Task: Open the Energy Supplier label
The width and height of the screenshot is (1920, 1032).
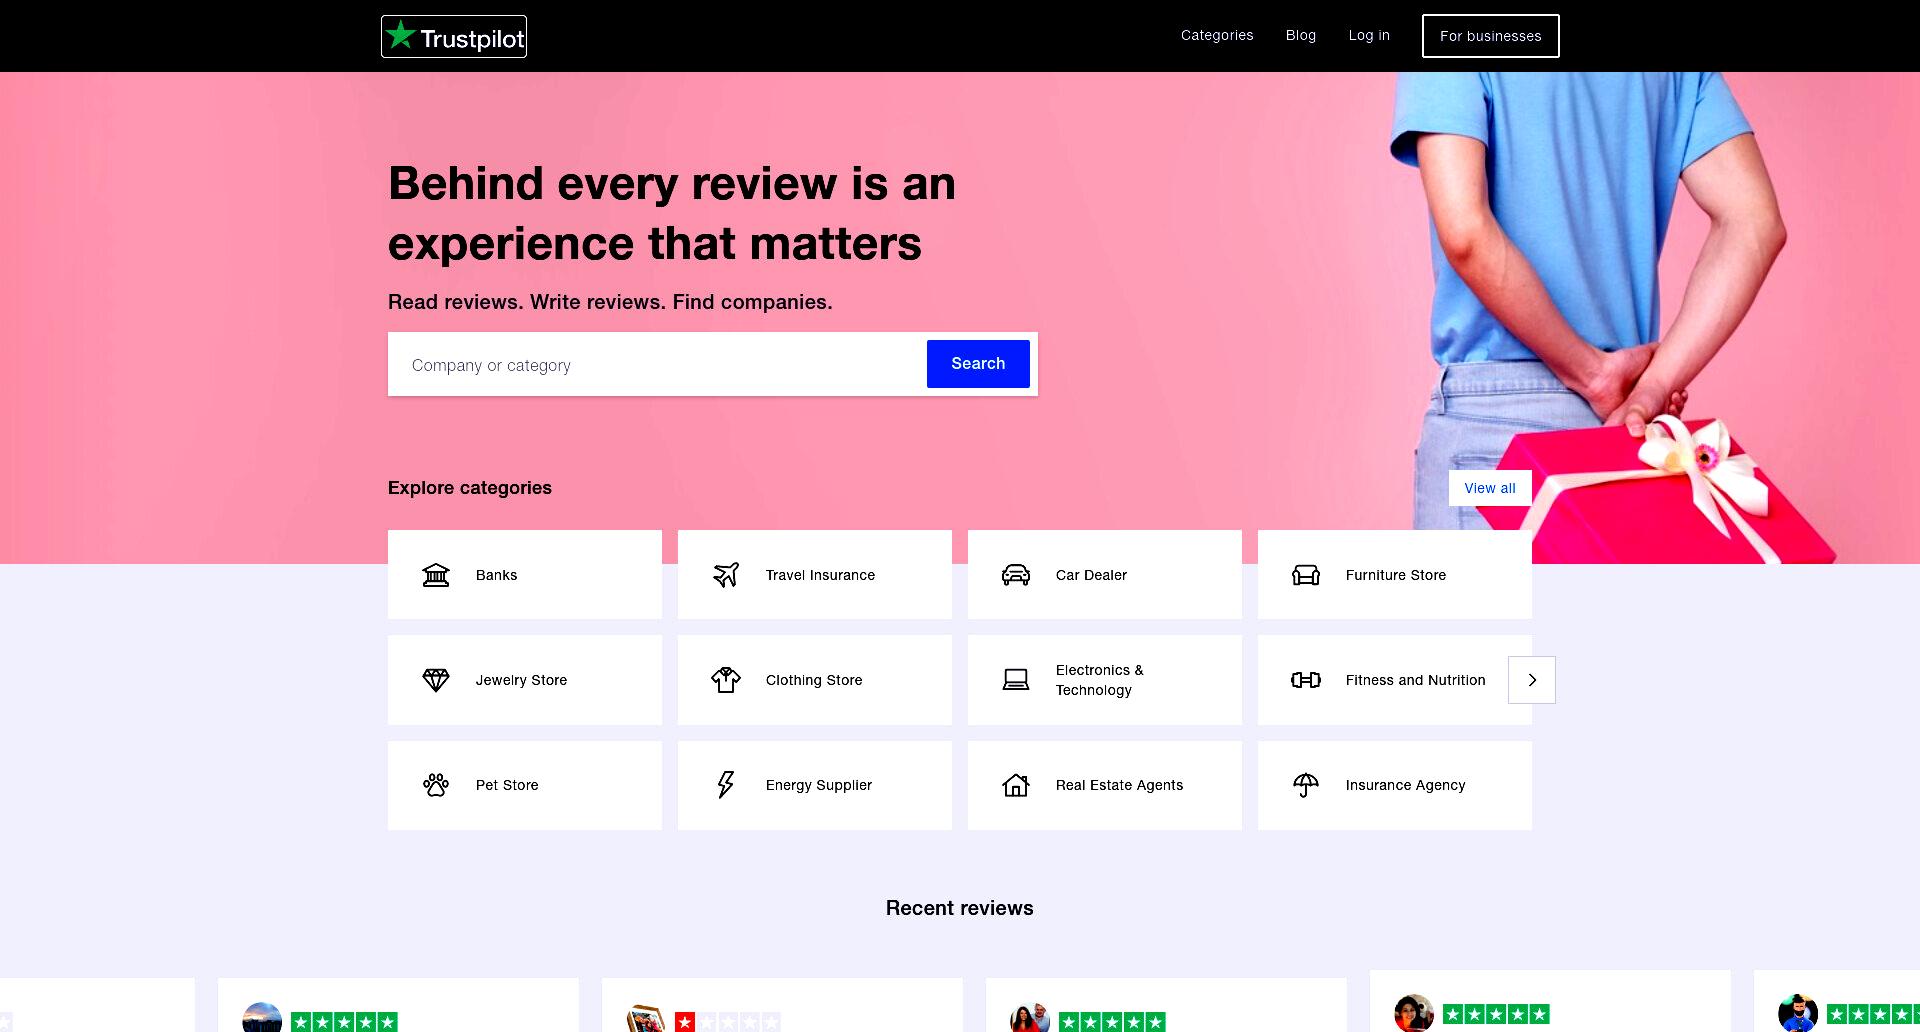Action: click(x=819, y=785)
